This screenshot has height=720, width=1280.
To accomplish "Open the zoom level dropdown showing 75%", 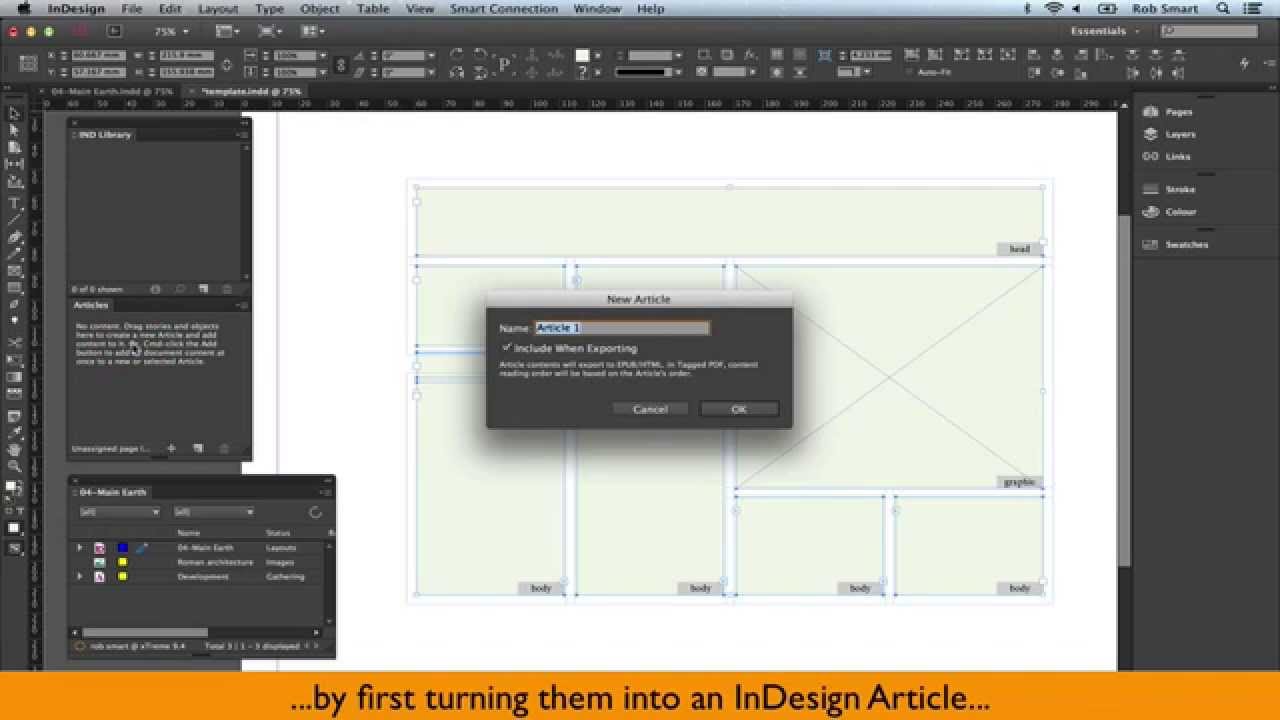I will [x=172, y=32].
